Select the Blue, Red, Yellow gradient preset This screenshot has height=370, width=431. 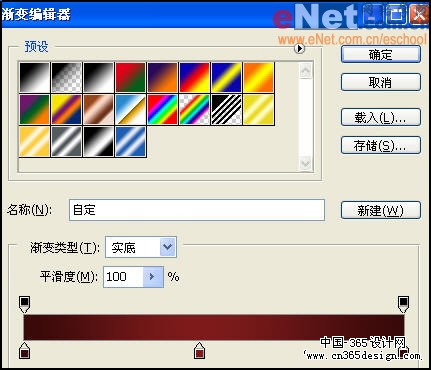tap(194, 77)
